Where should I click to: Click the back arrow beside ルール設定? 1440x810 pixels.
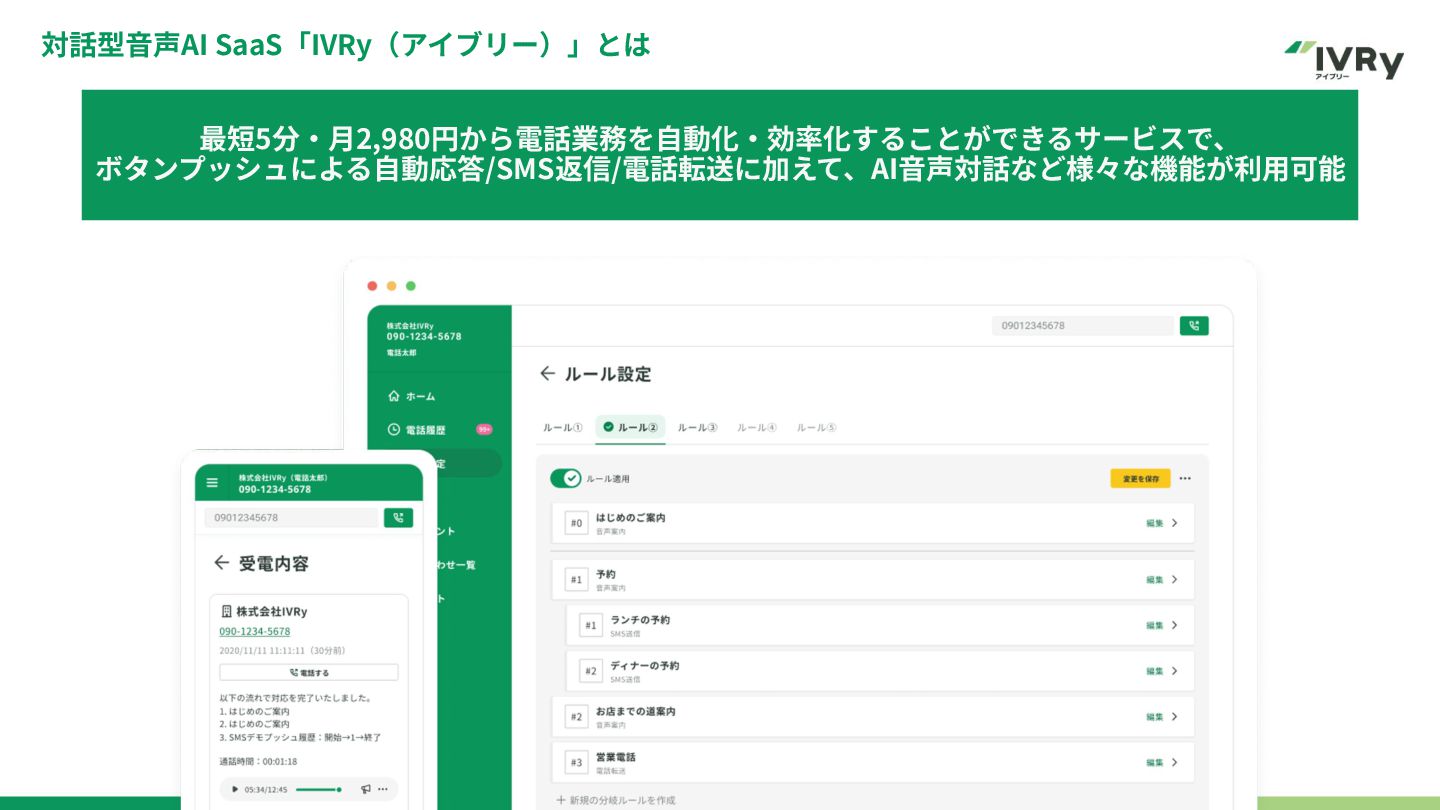click(547, 373)
